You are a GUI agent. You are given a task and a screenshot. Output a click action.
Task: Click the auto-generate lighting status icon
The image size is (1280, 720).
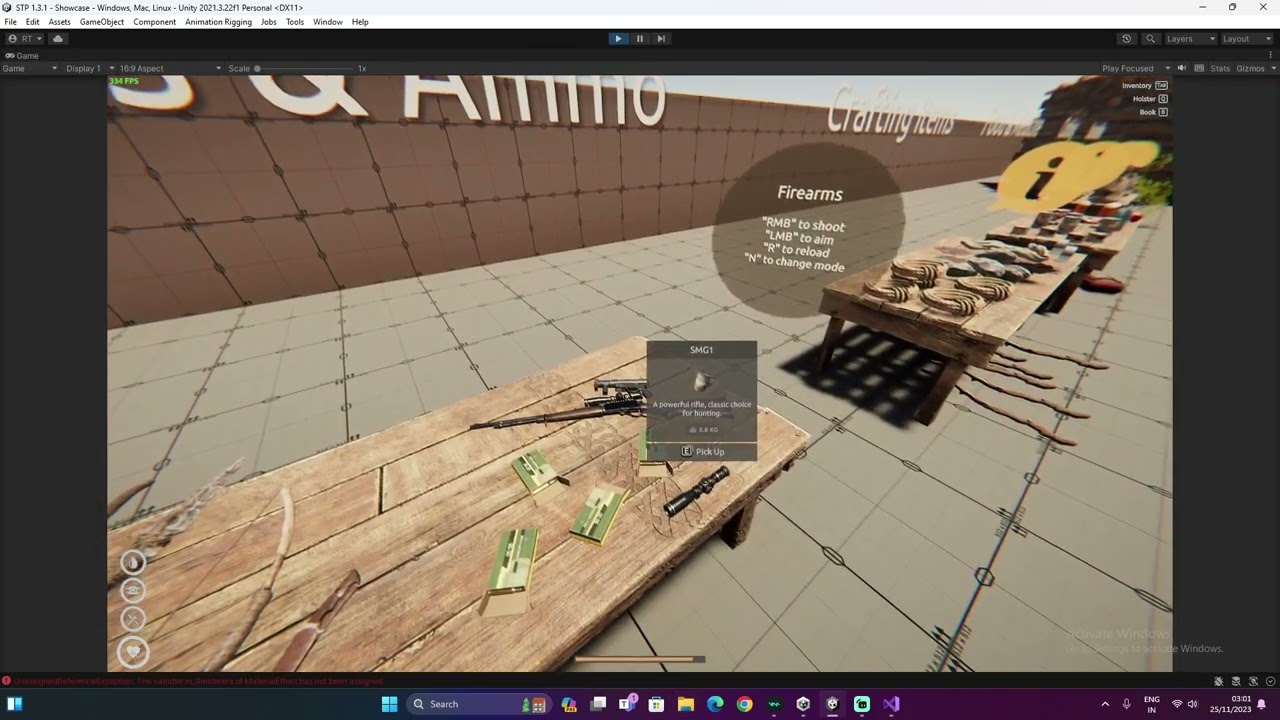[x=1252, y=681]
